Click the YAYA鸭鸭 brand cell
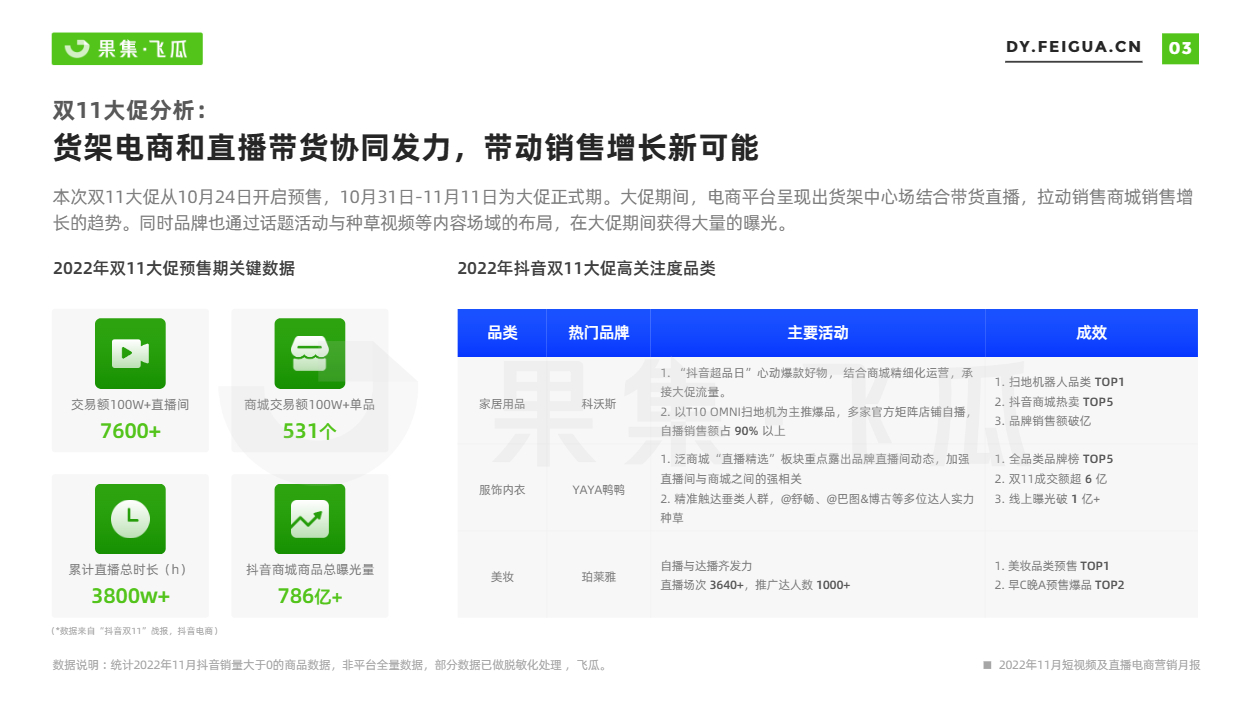The width and height of the screenshot is (1250, 703). pyautogui.click(x=598, y=490)
